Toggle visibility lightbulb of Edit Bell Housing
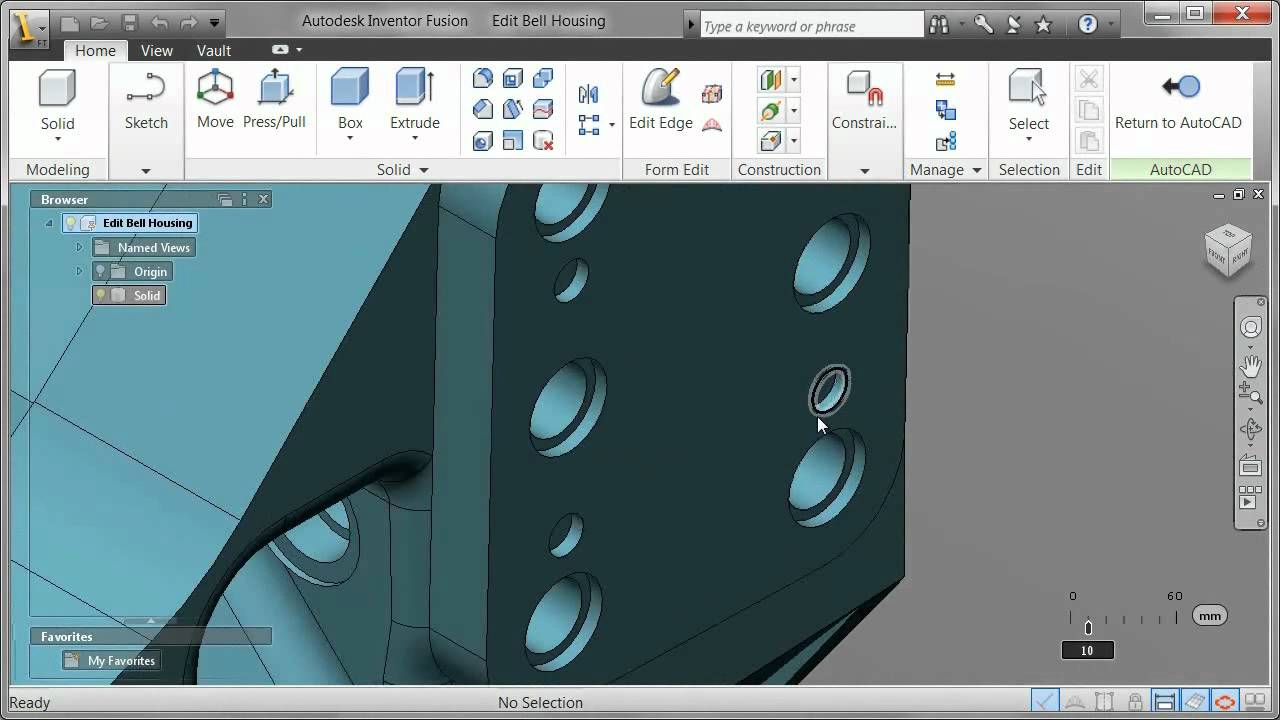Screen dimensions: 1280x720 [x=71, y=223]
